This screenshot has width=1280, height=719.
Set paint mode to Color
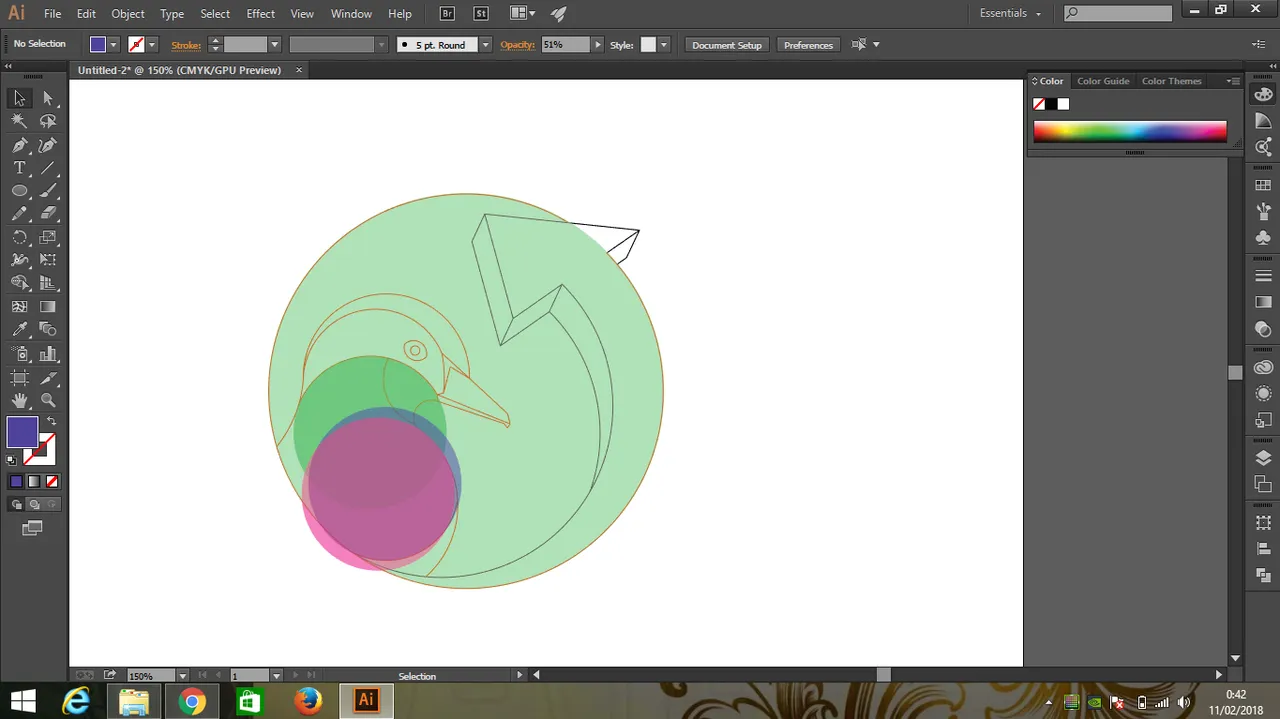pyautogui.click(x=16, y=481)
